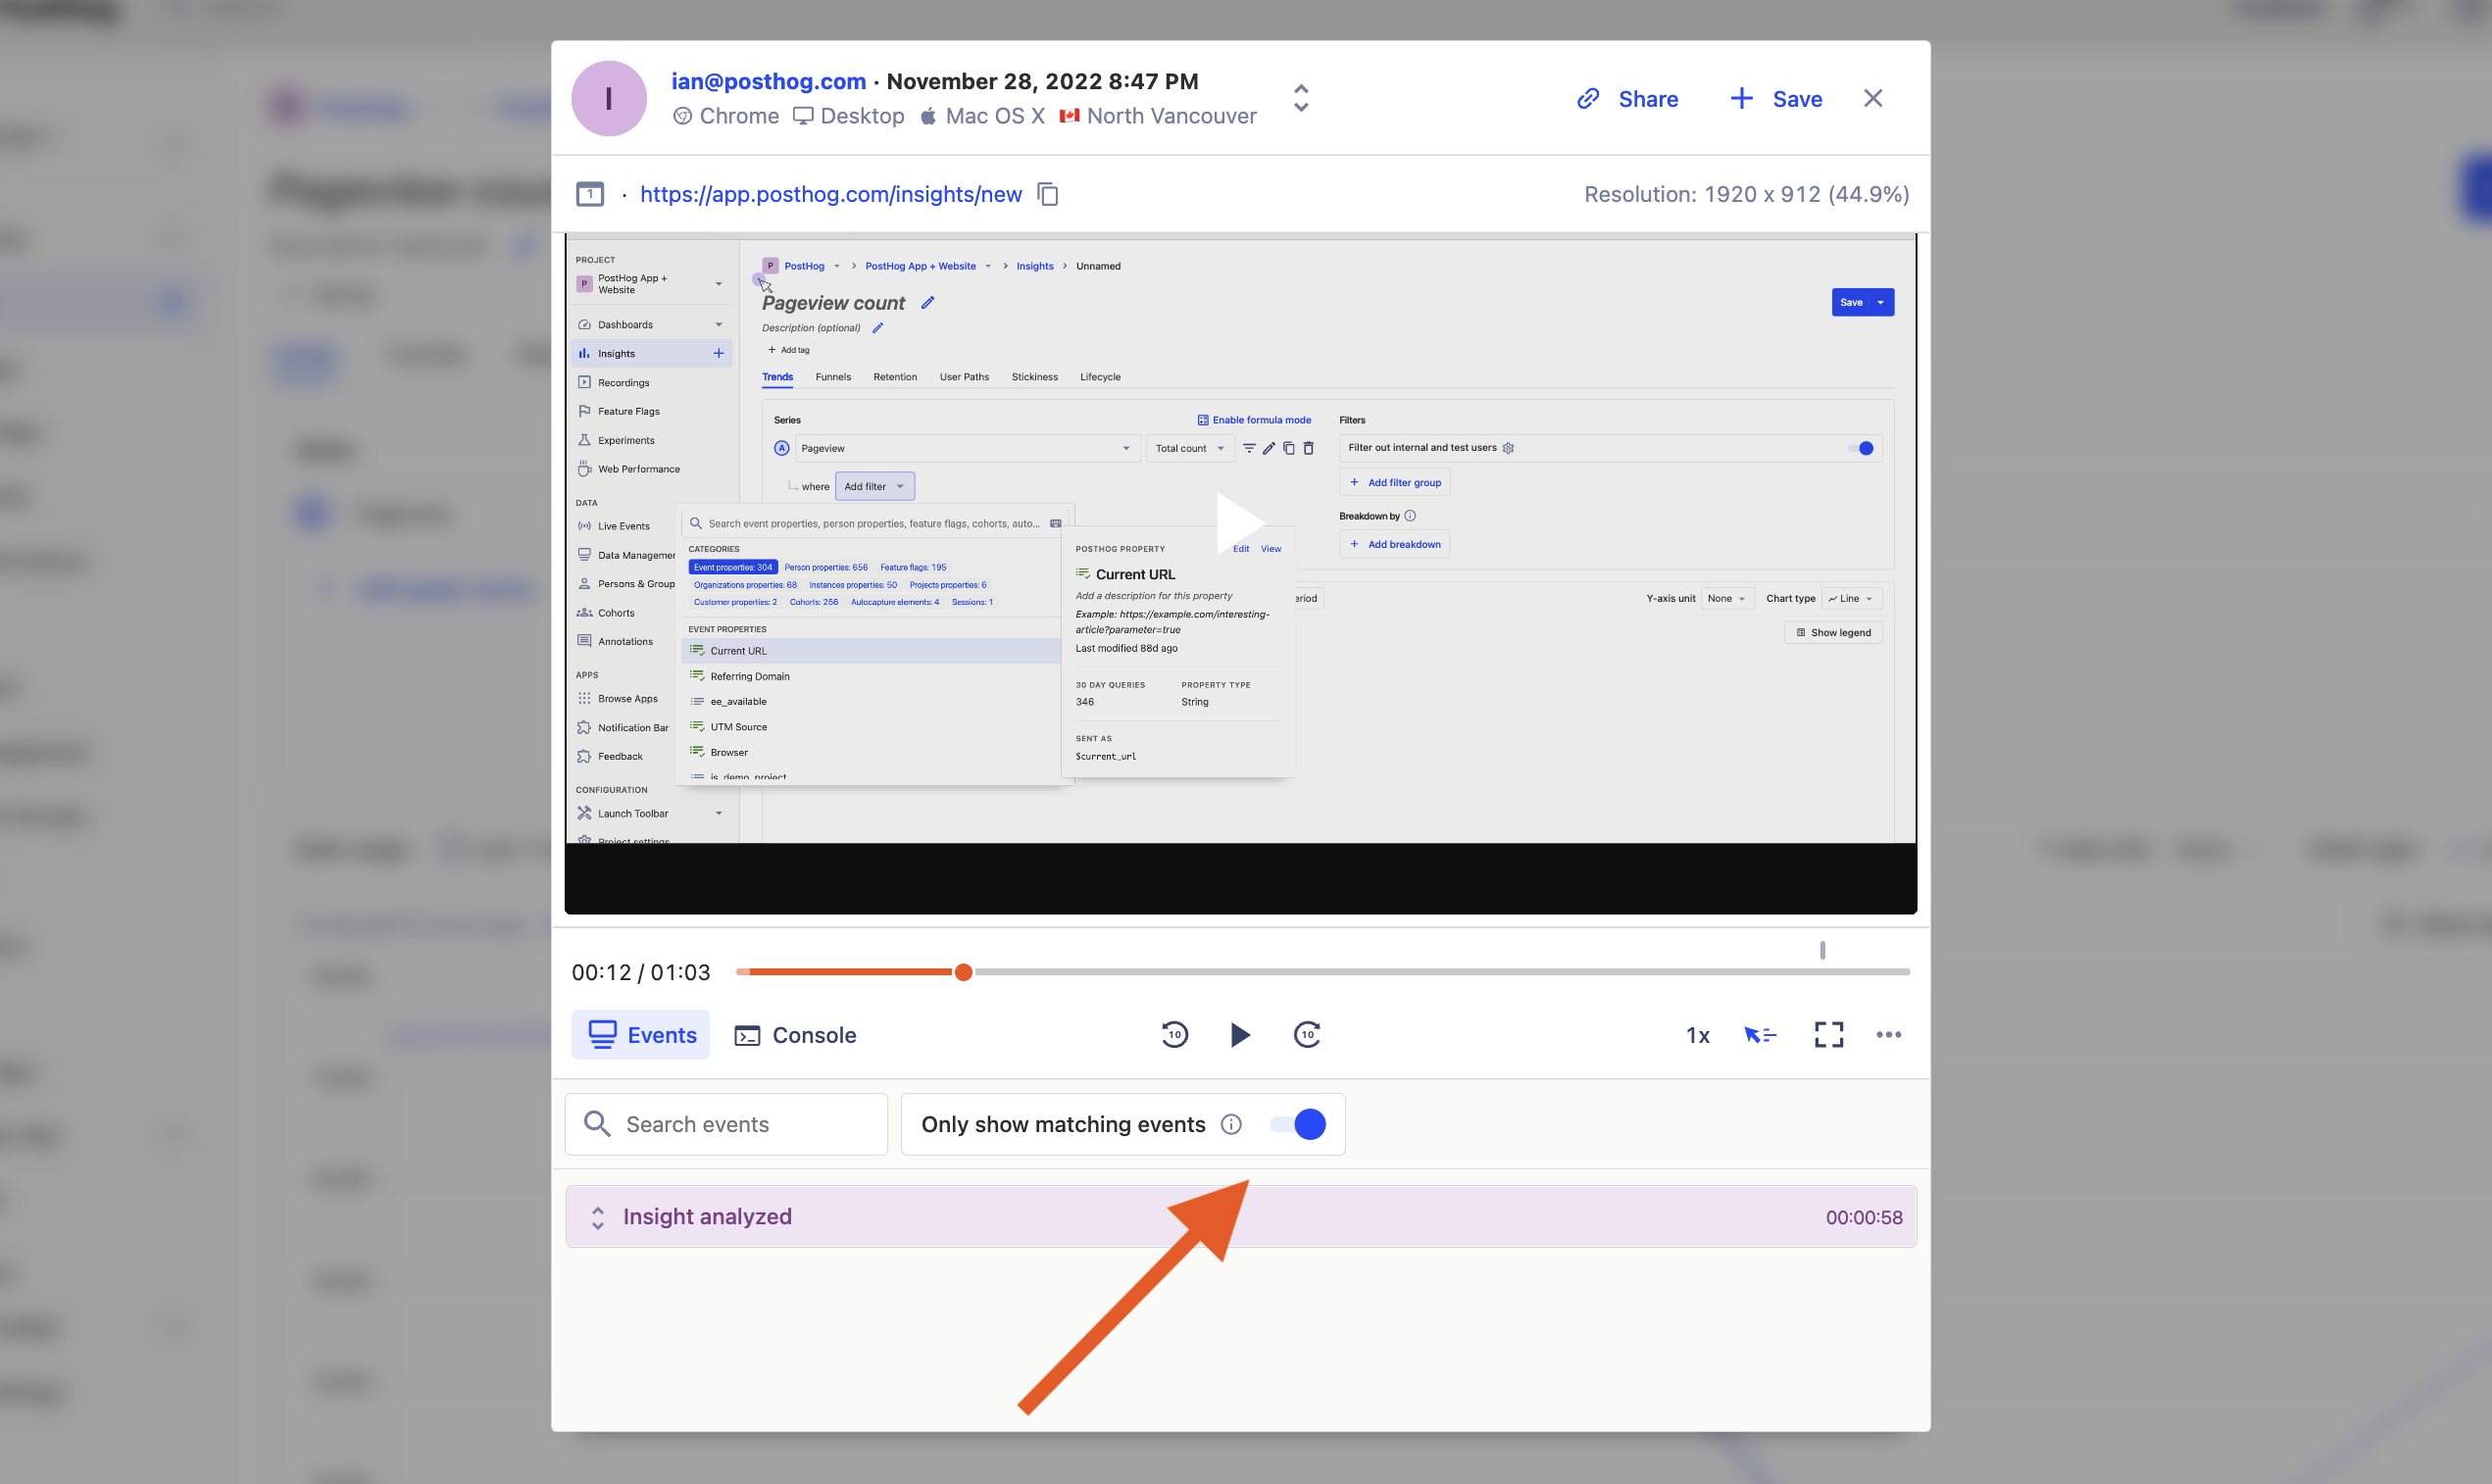Rewind the recording 10 seconds

pyautogui.click(x=1174, y=1034)
